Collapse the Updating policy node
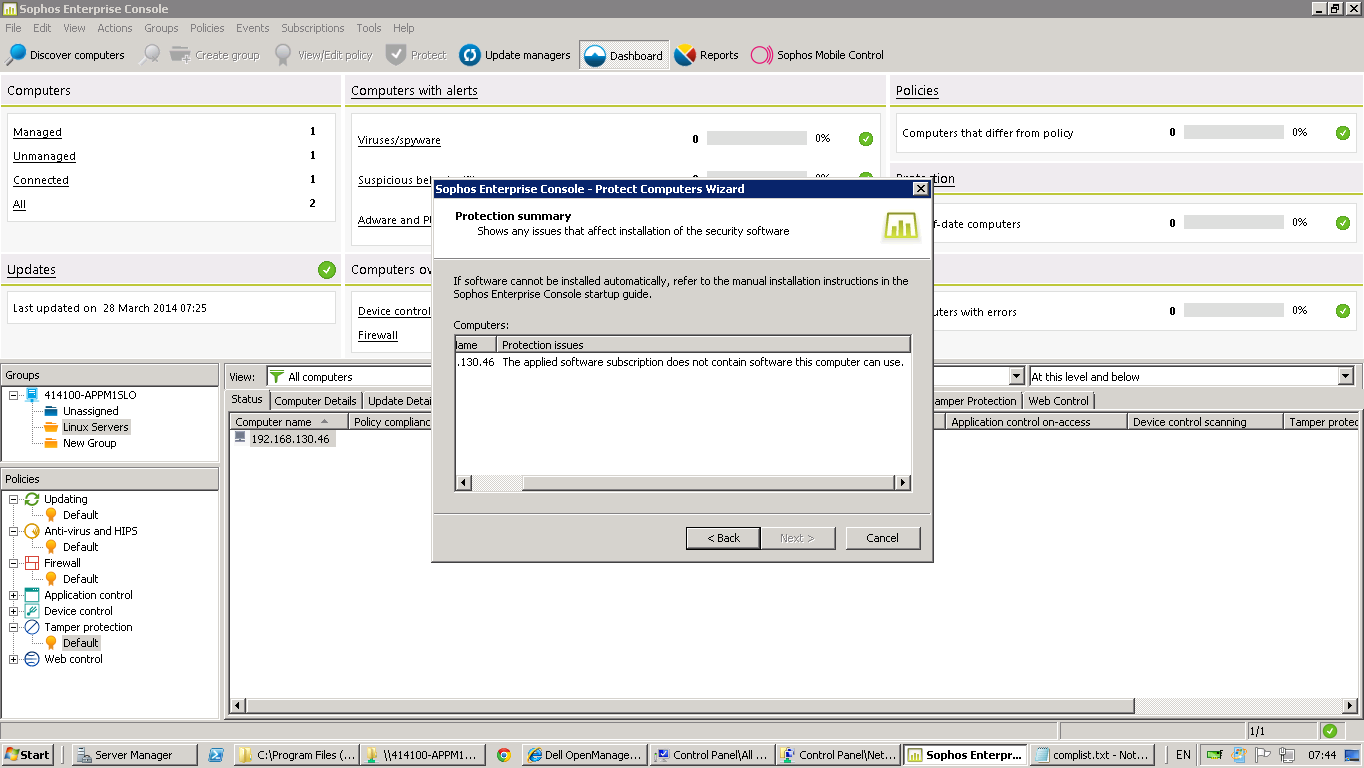Screen dimensions: 1364x768 pyautogui.click(x=13, y=499)
